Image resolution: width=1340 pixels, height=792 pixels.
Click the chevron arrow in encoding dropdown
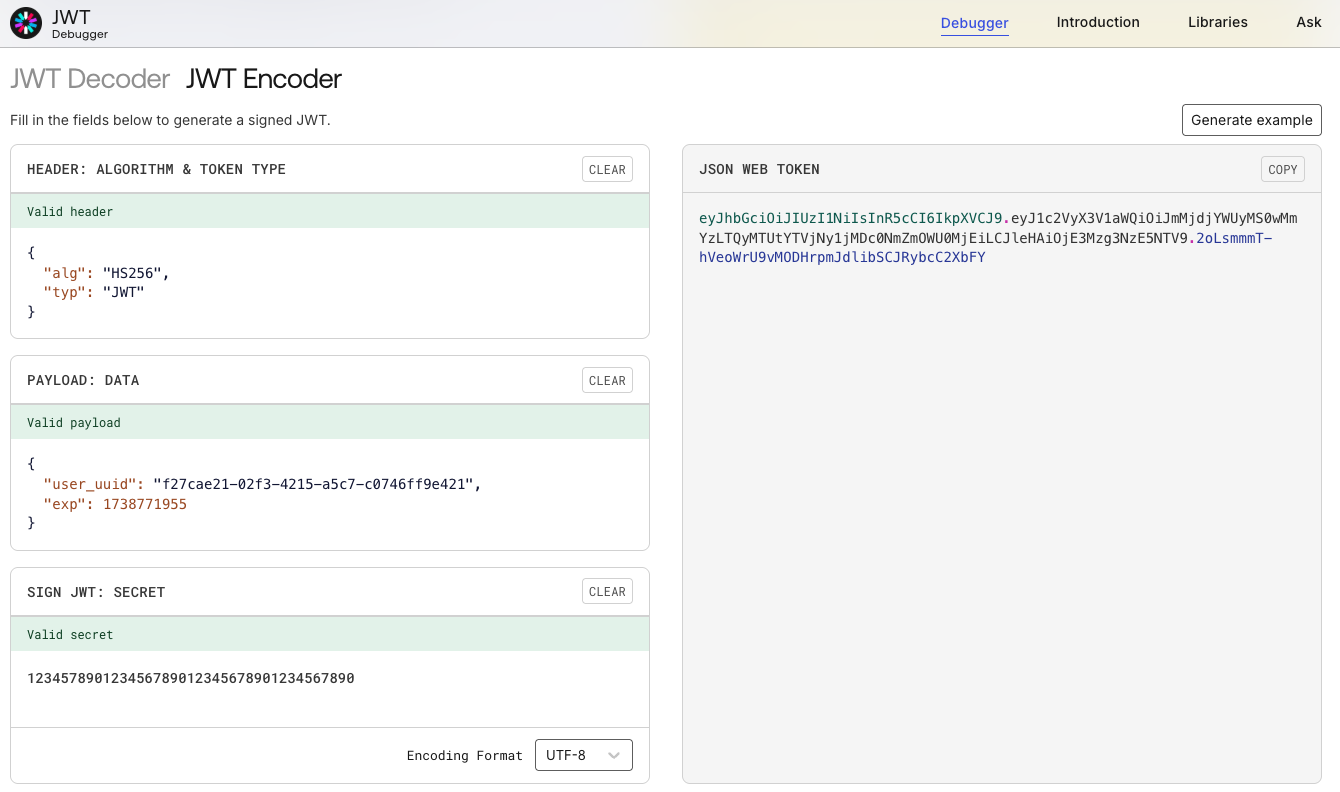pyautogui.click(x=615, y=756)
